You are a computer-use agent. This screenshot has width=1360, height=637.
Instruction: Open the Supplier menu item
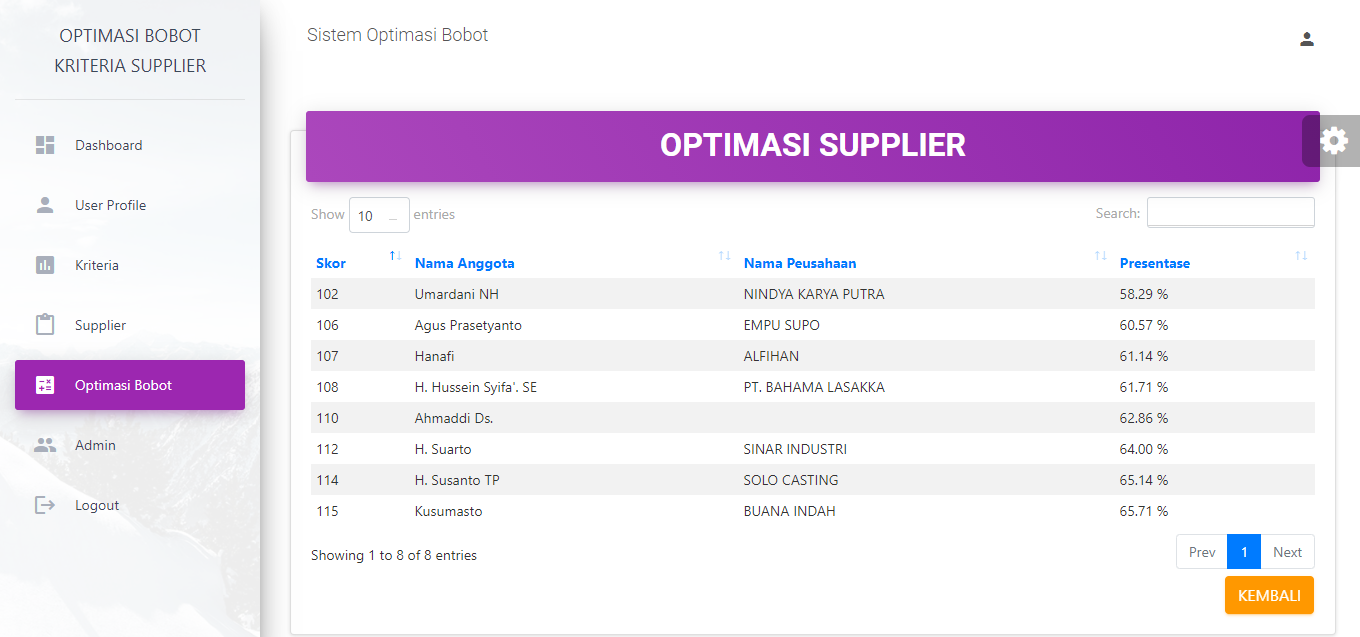pyautogui.click(x=100, y=325)
